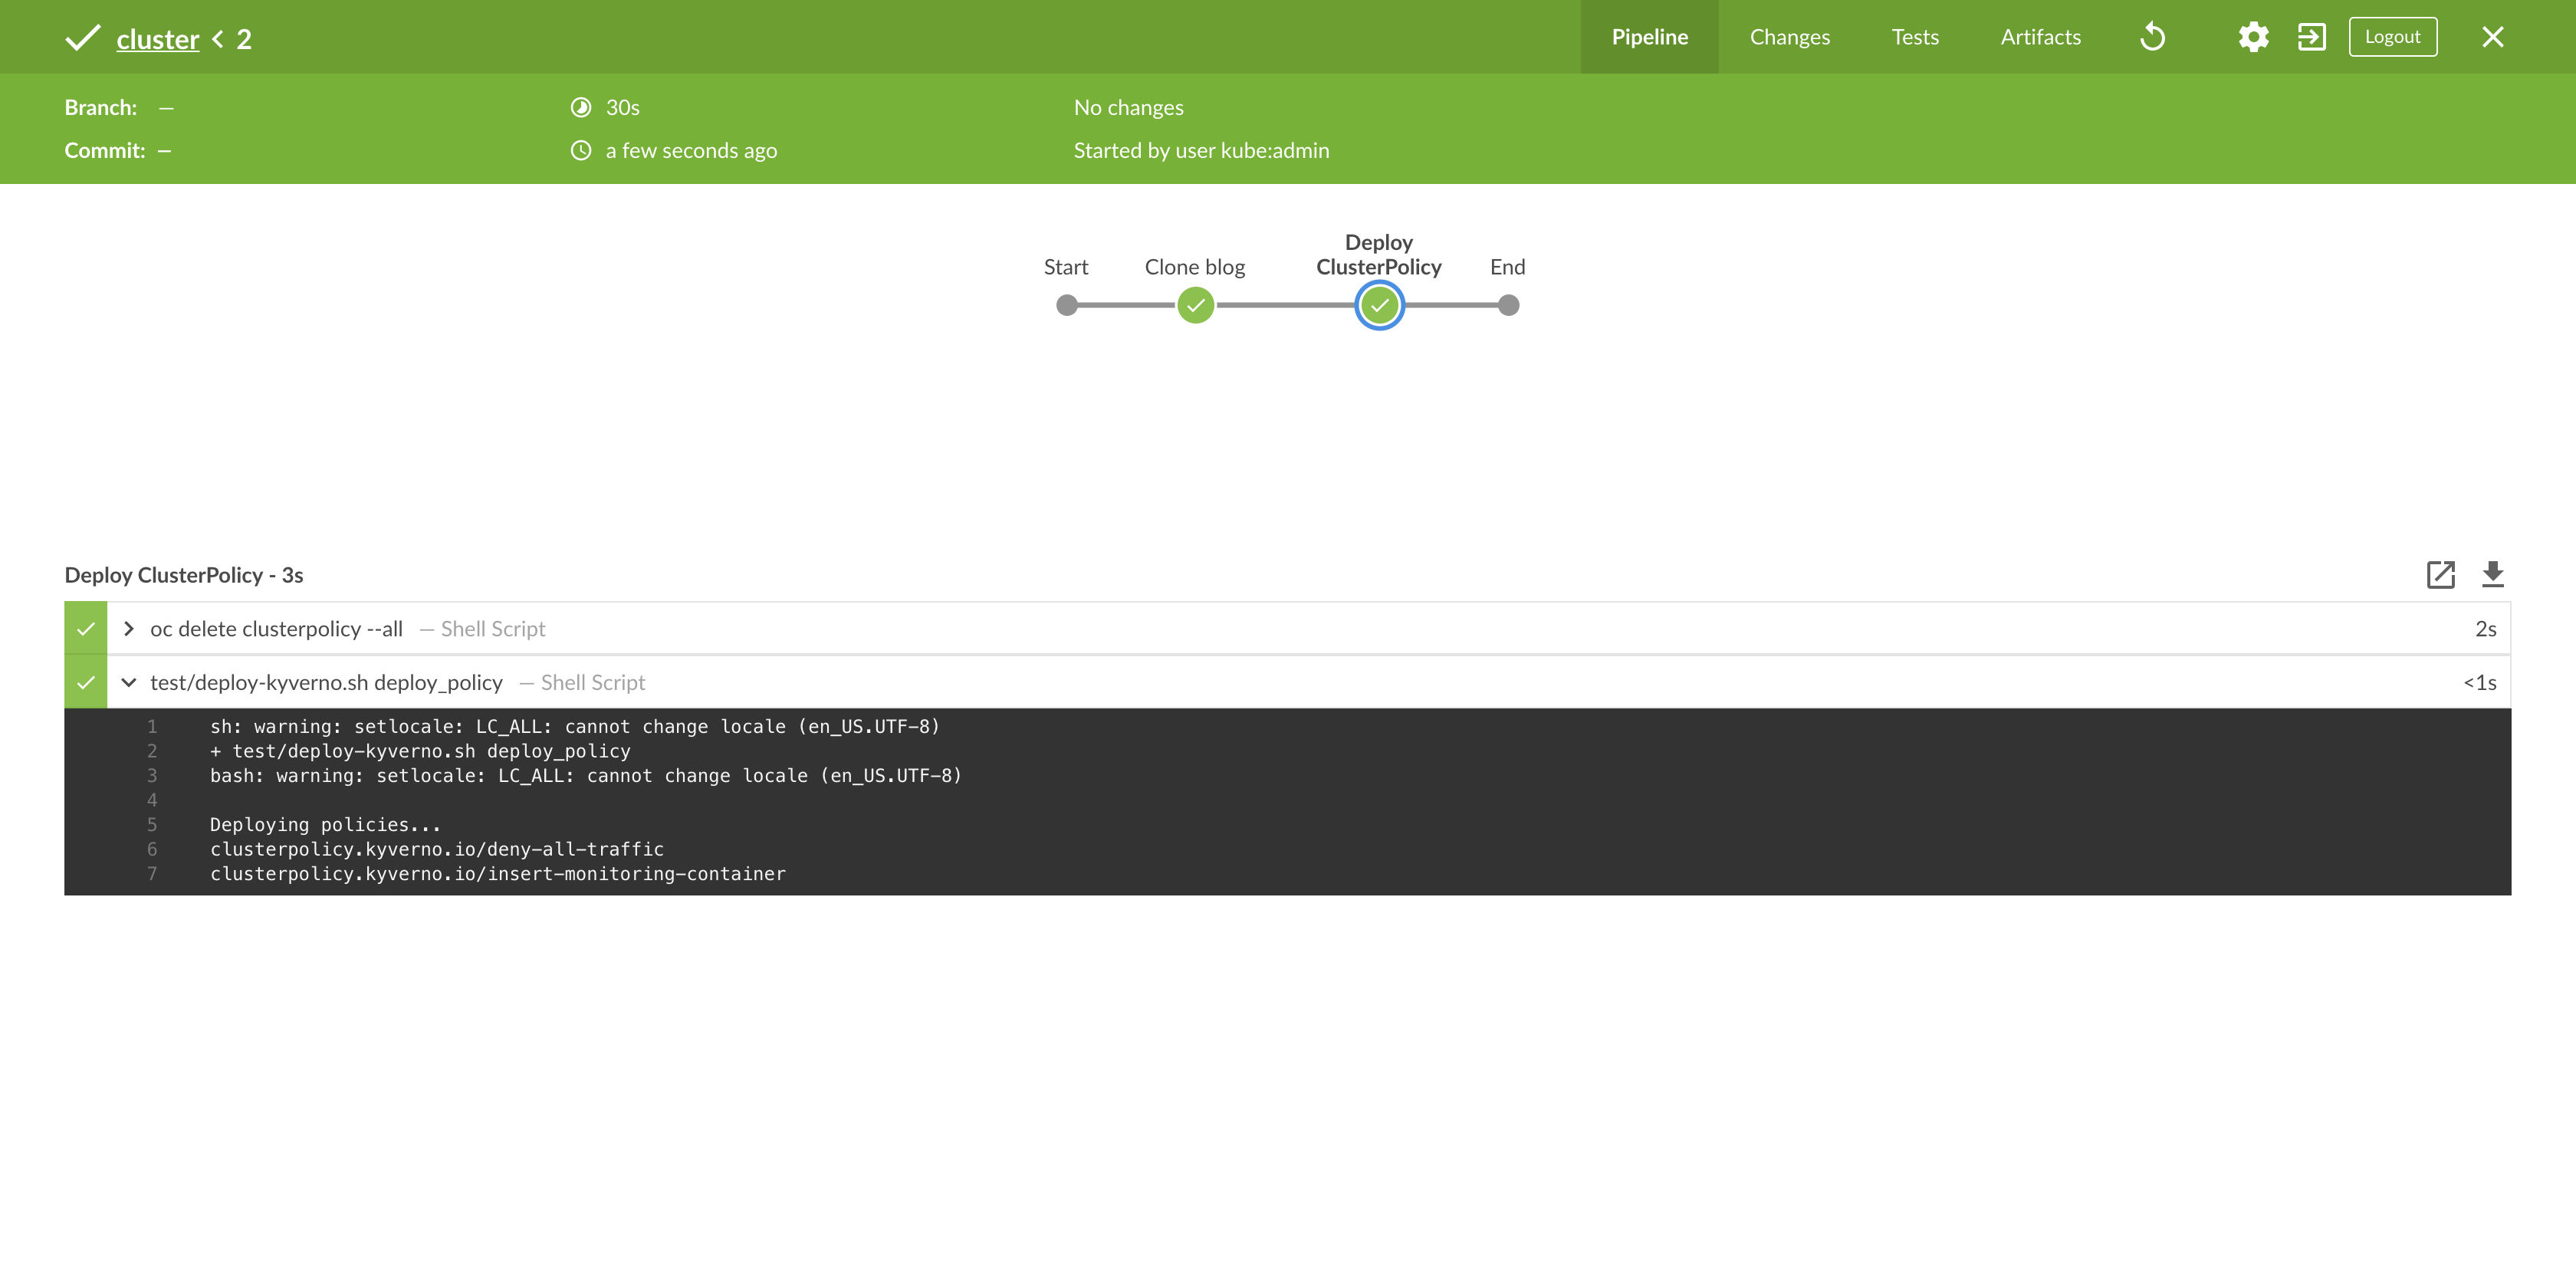
Task: Go to classic Jenkins view icon
Action: [x=2311, y=37]
